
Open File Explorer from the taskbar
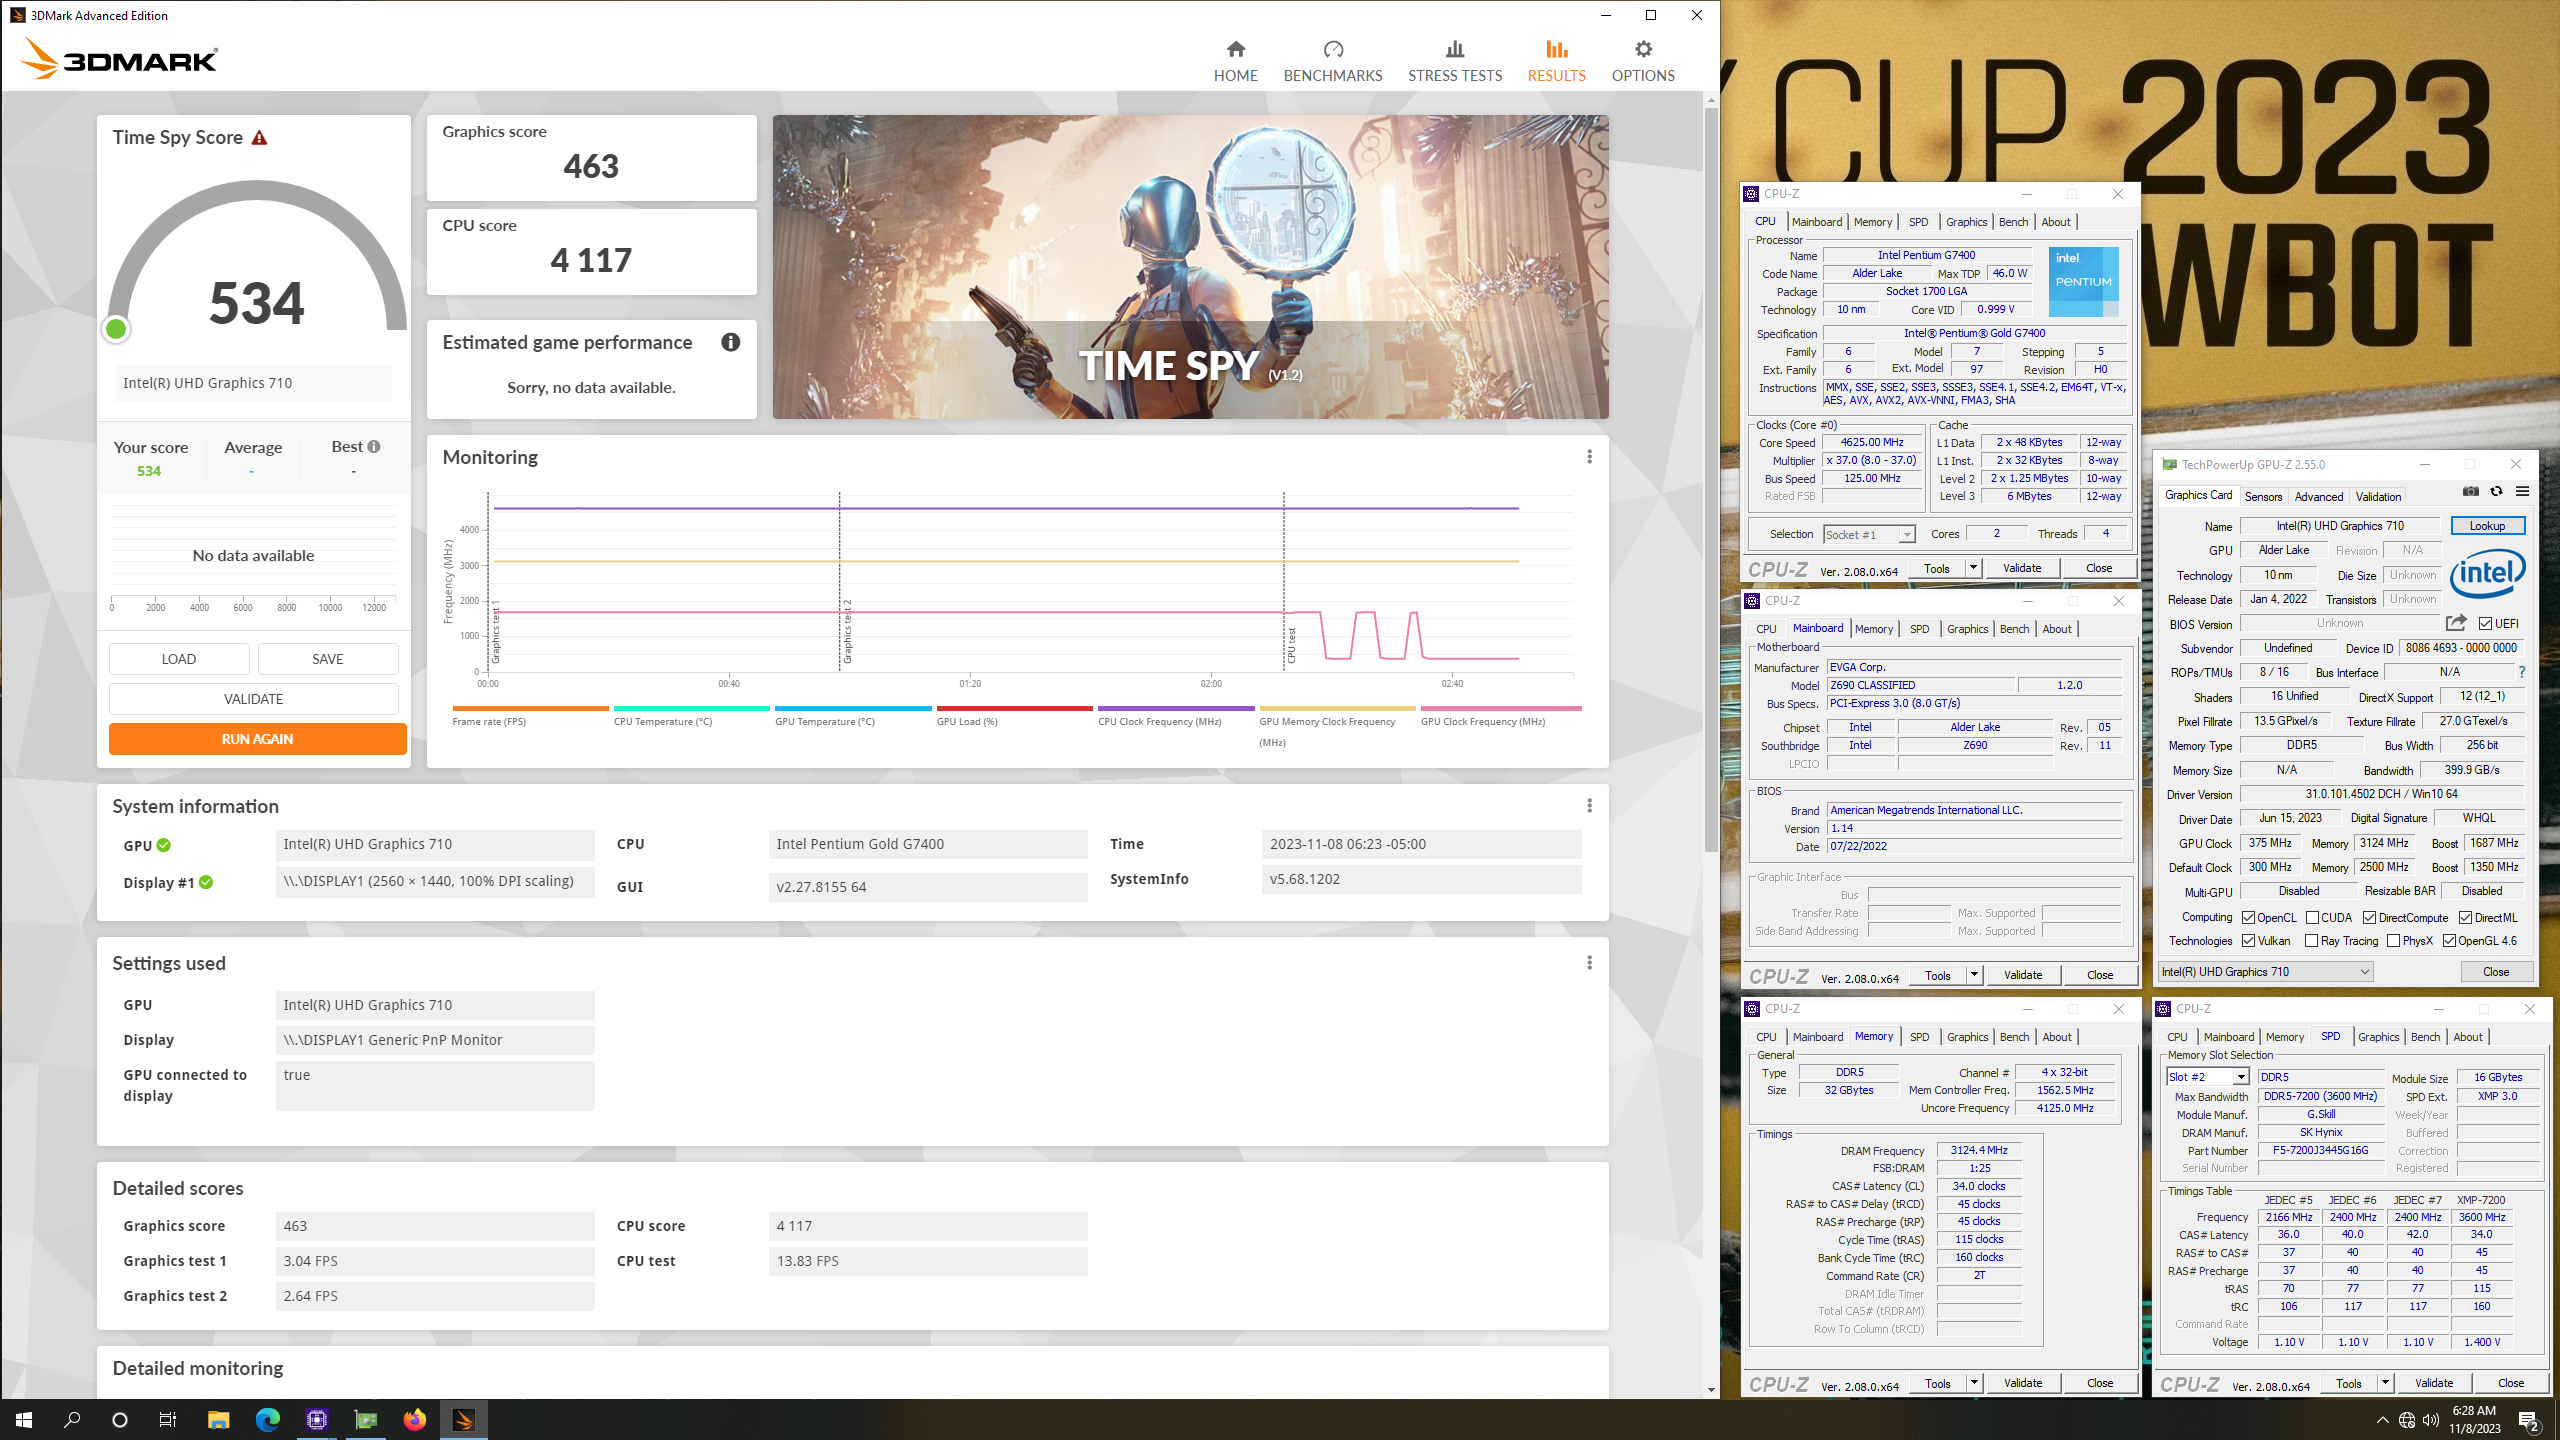coord(218,1419)
